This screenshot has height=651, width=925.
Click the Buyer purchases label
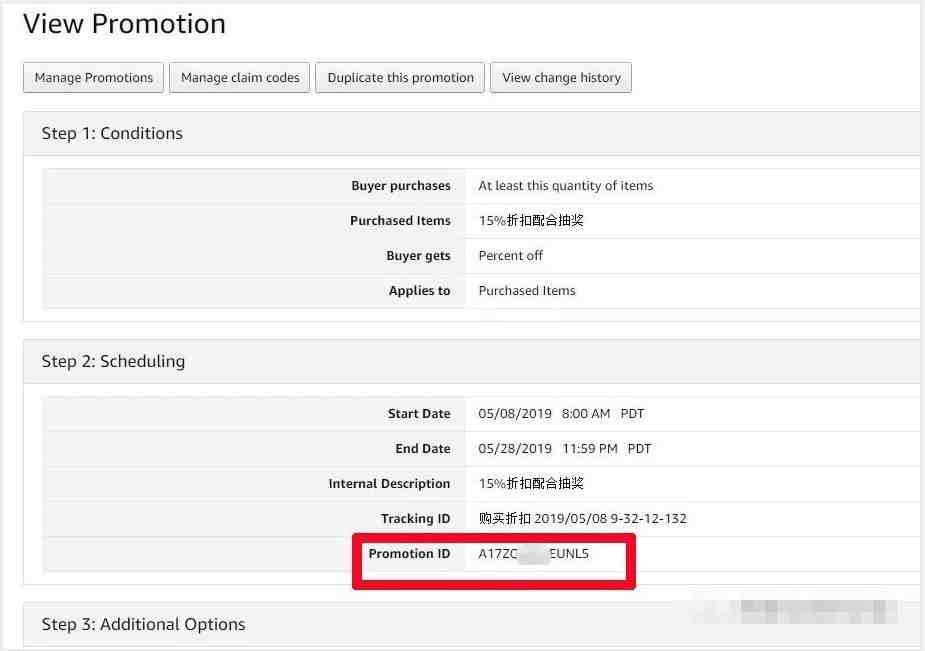tap(401, 186)
